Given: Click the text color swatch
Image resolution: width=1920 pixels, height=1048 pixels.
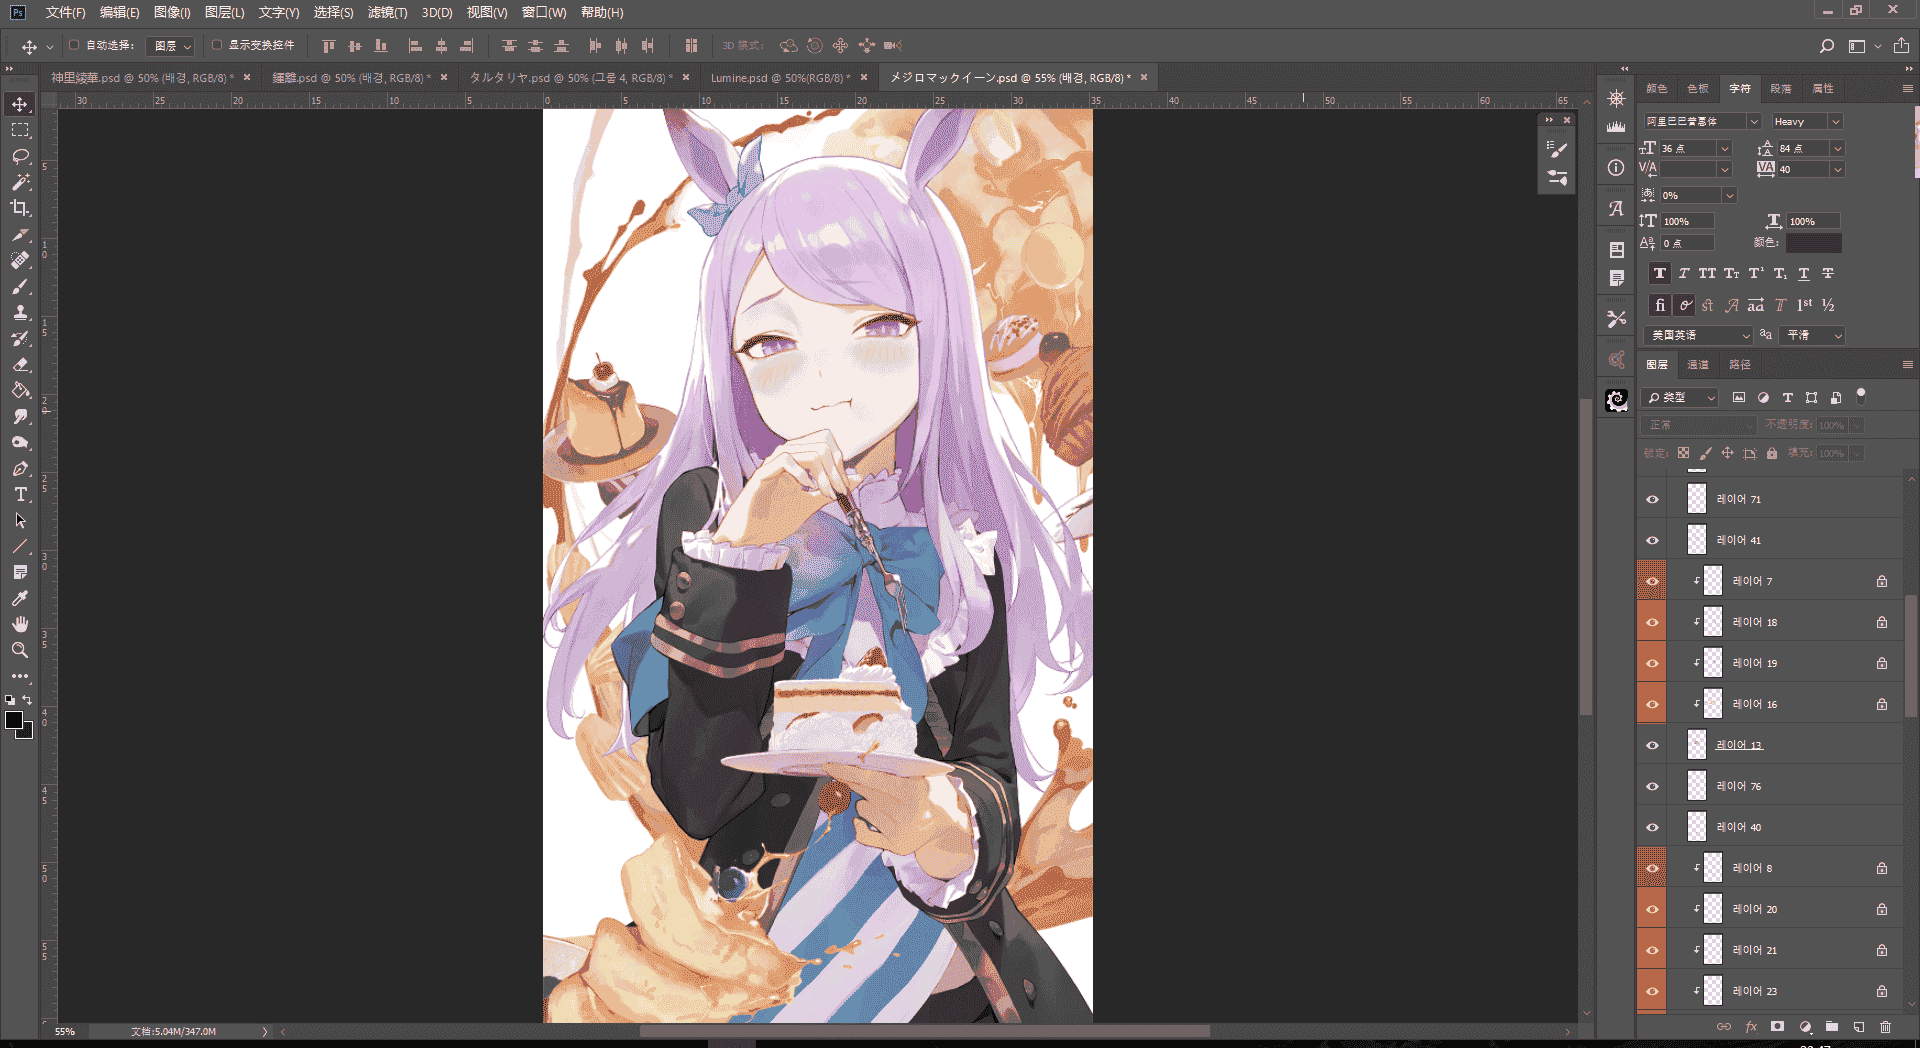Looking at the screenshot, I should coord(1814,243).
